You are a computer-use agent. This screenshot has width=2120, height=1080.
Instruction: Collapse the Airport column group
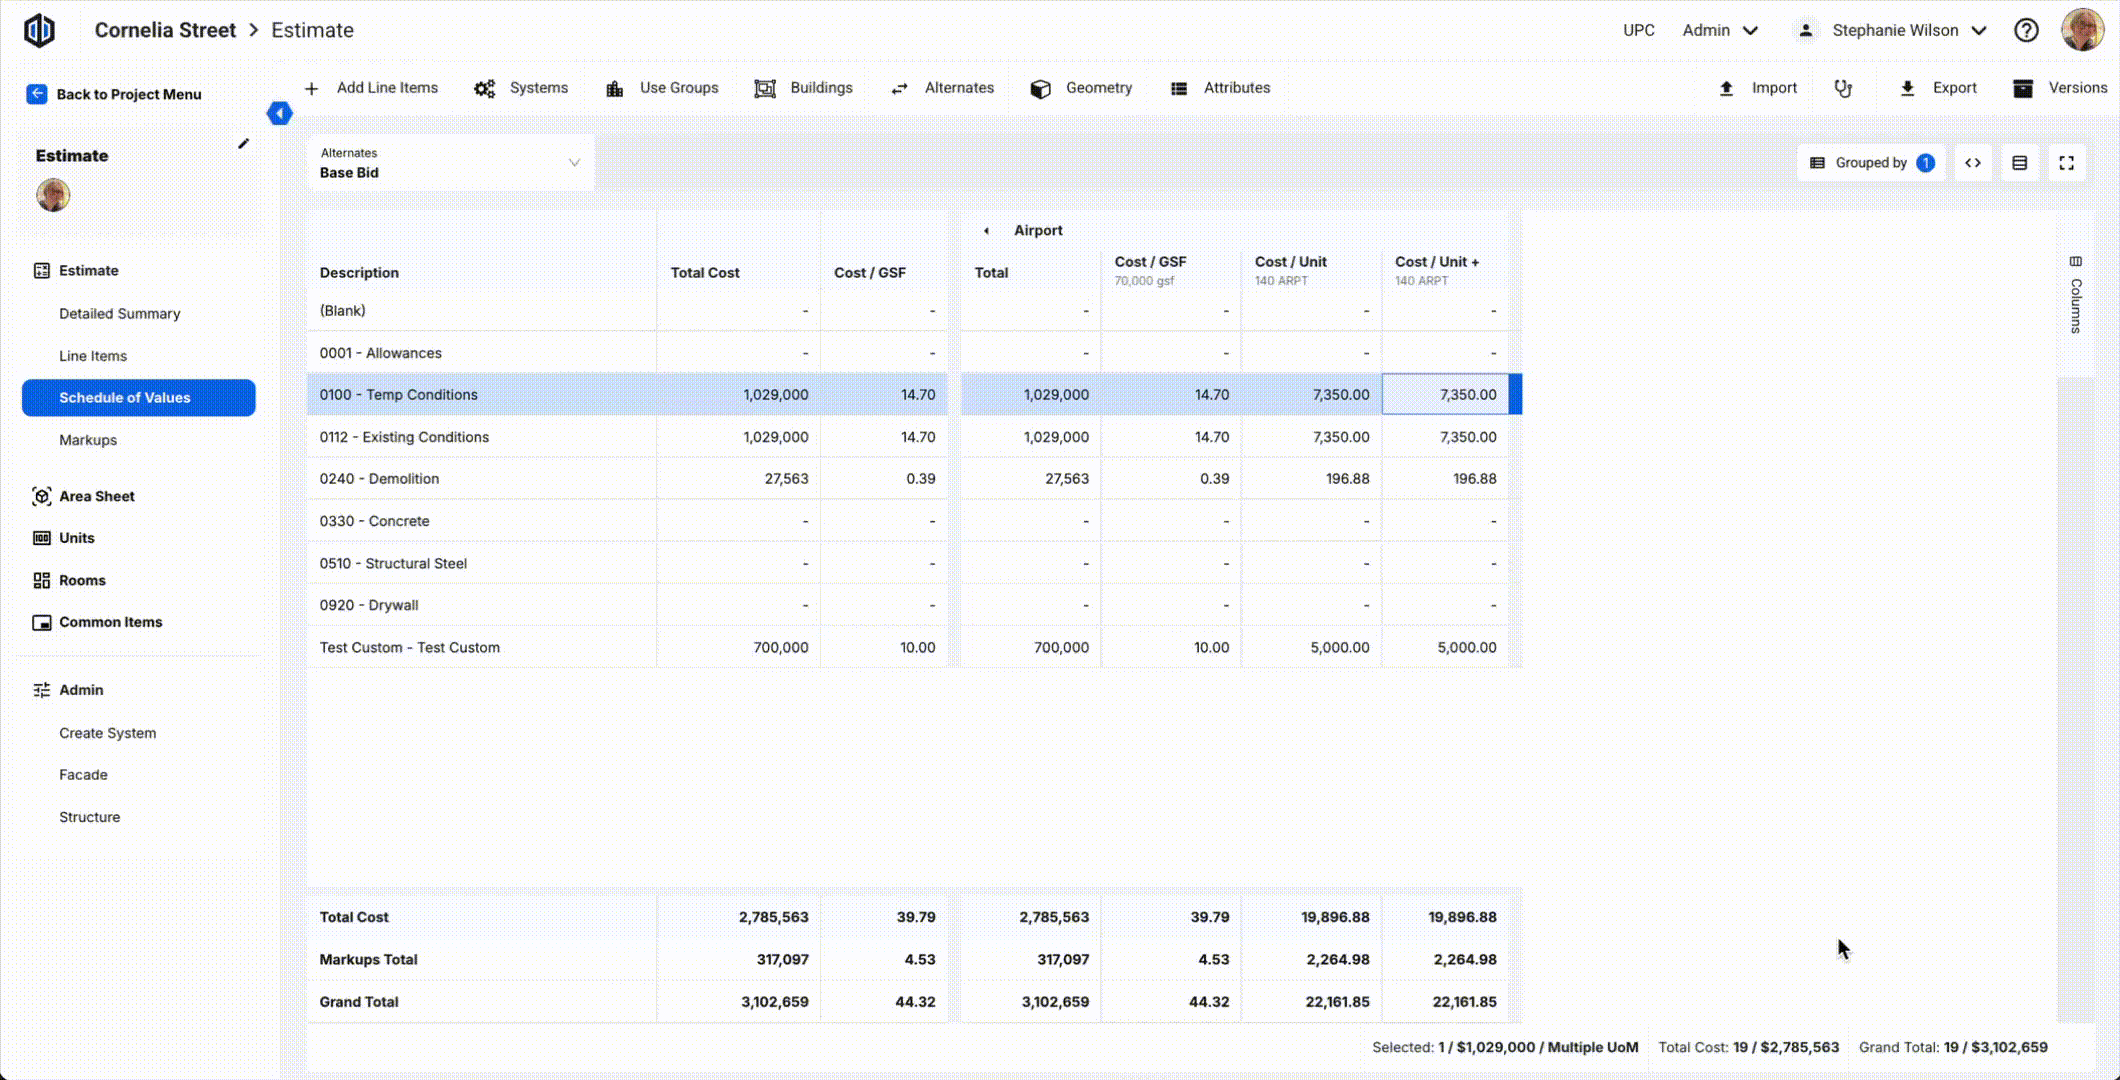tap(986, 230)
